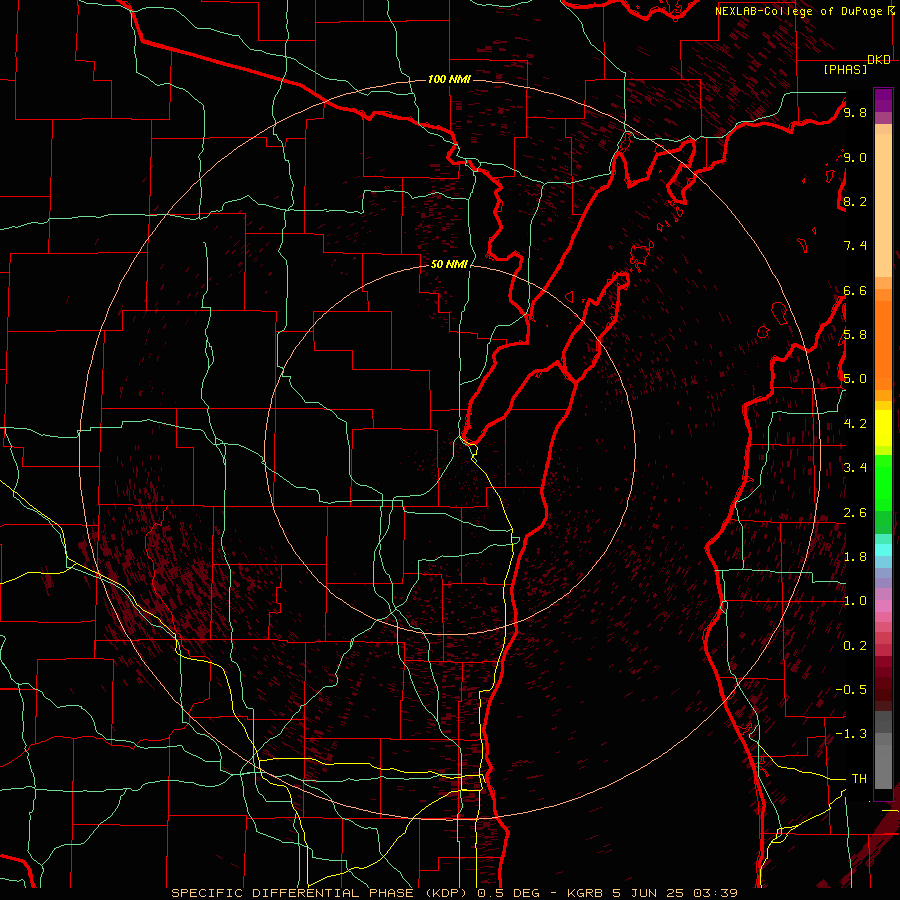Click the 9.0 value on the color scale

click(x=855, y=157)
